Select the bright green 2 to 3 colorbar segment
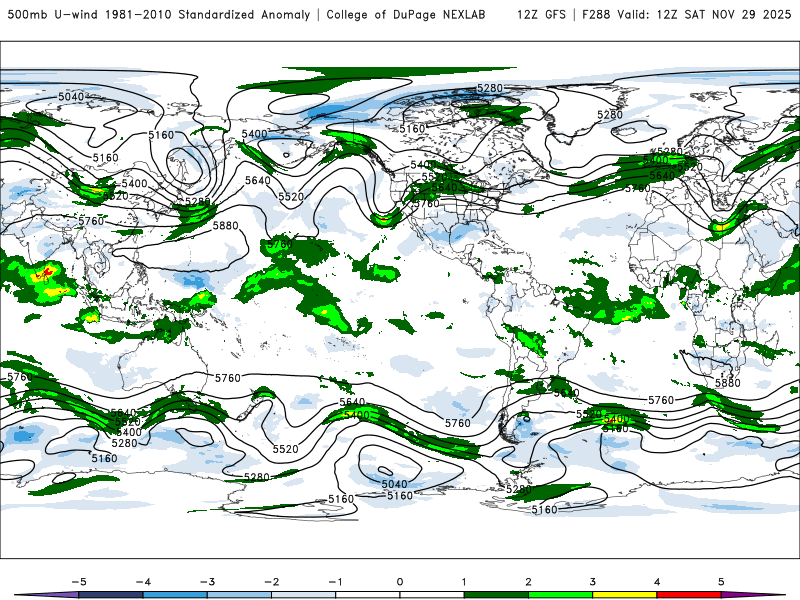800x600 pixels. 560,595
